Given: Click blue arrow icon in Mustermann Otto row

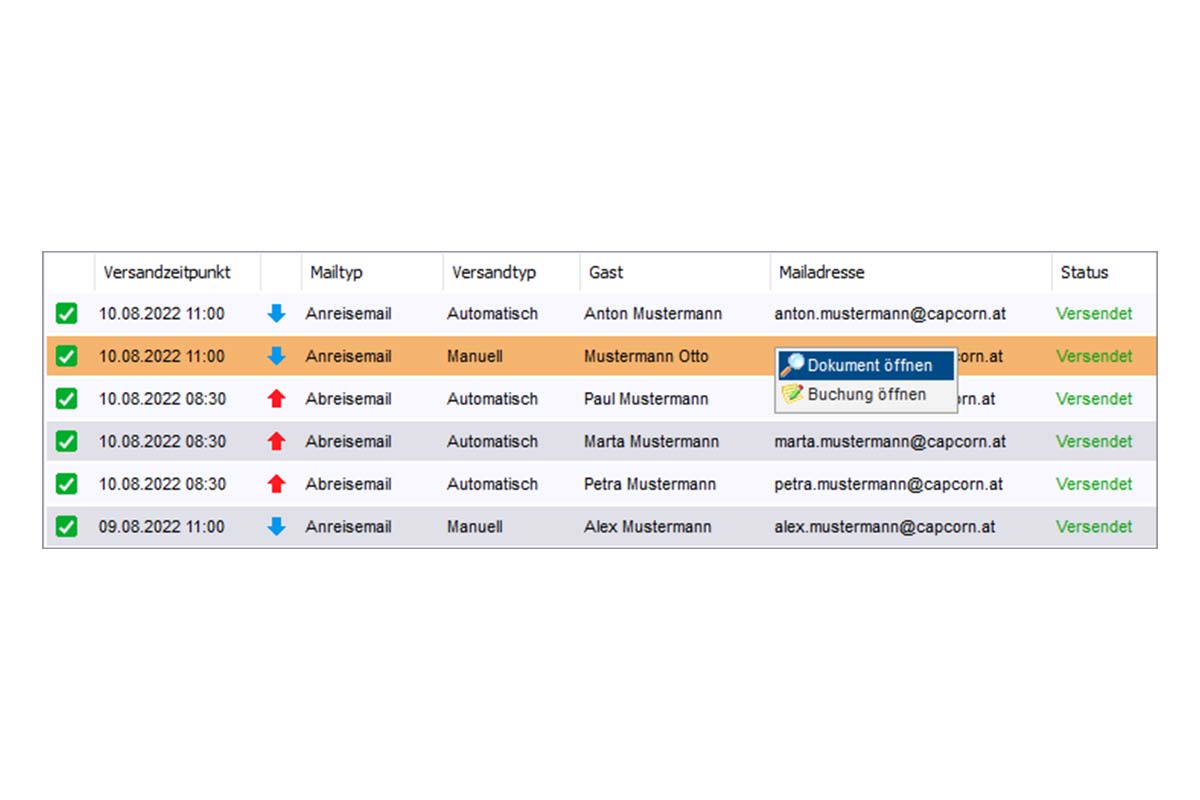Looking at the screenshot, I should pyautogui.click(x=277, y=356).
